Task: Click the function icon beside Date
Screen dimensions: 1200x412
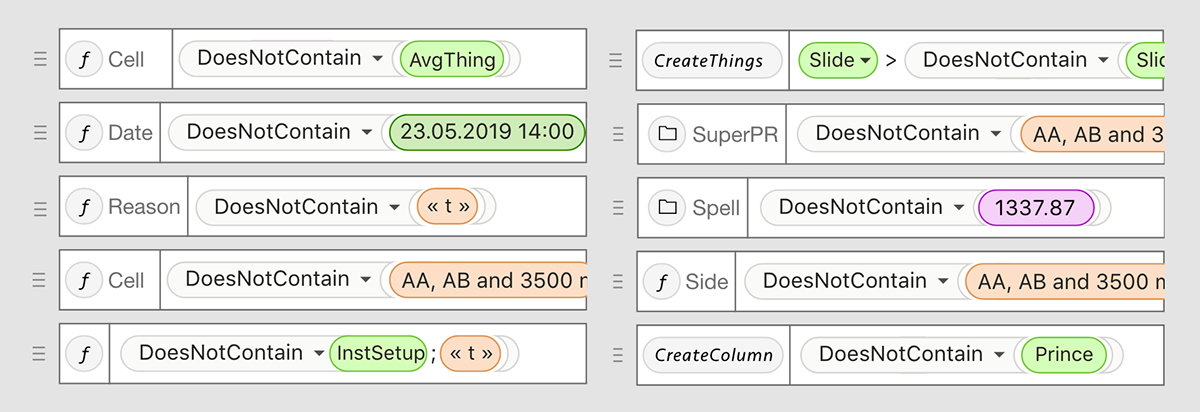Action: [x=85, y=133]
